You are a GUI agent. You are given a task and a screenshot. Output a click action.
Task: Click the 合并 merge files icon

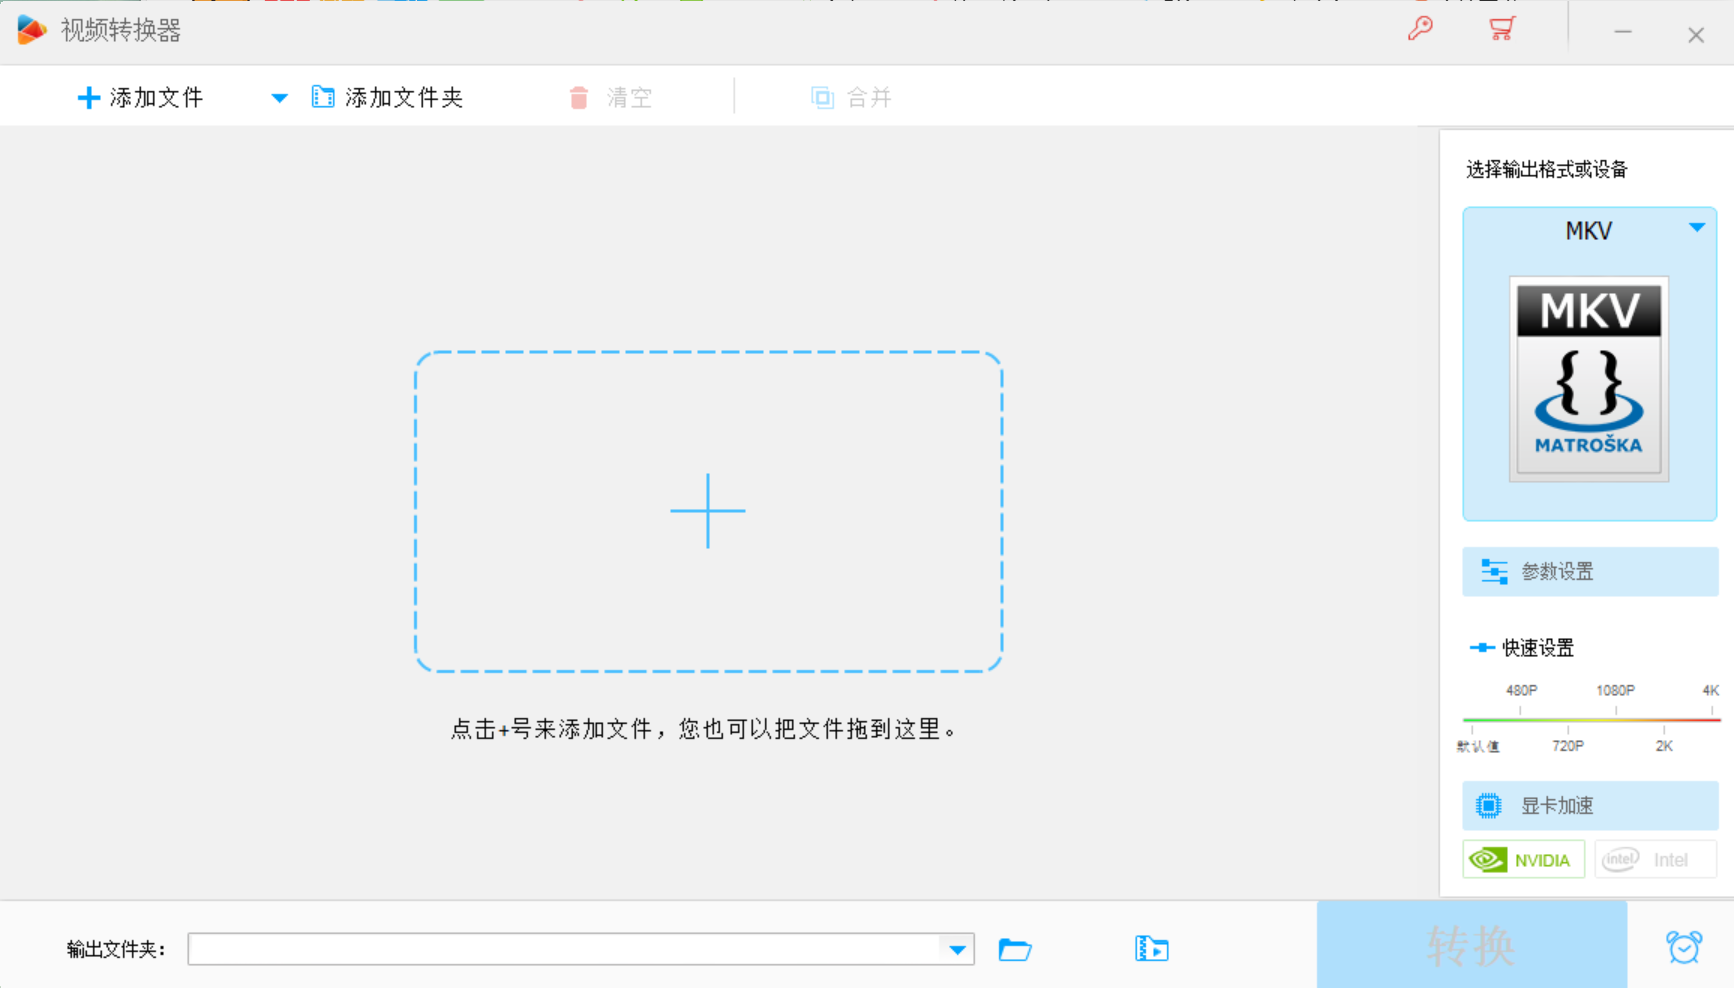(x=821, y=96)
